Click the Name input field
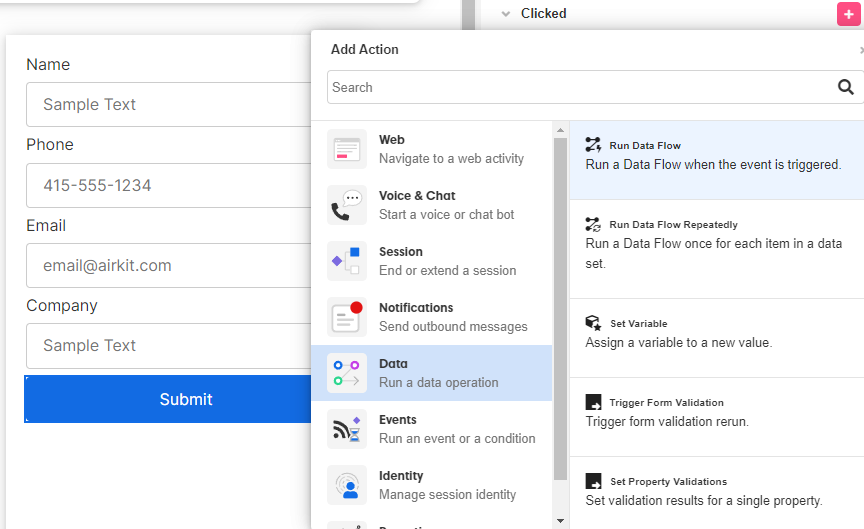The image size is (864, 529). (x=169, y=104)
